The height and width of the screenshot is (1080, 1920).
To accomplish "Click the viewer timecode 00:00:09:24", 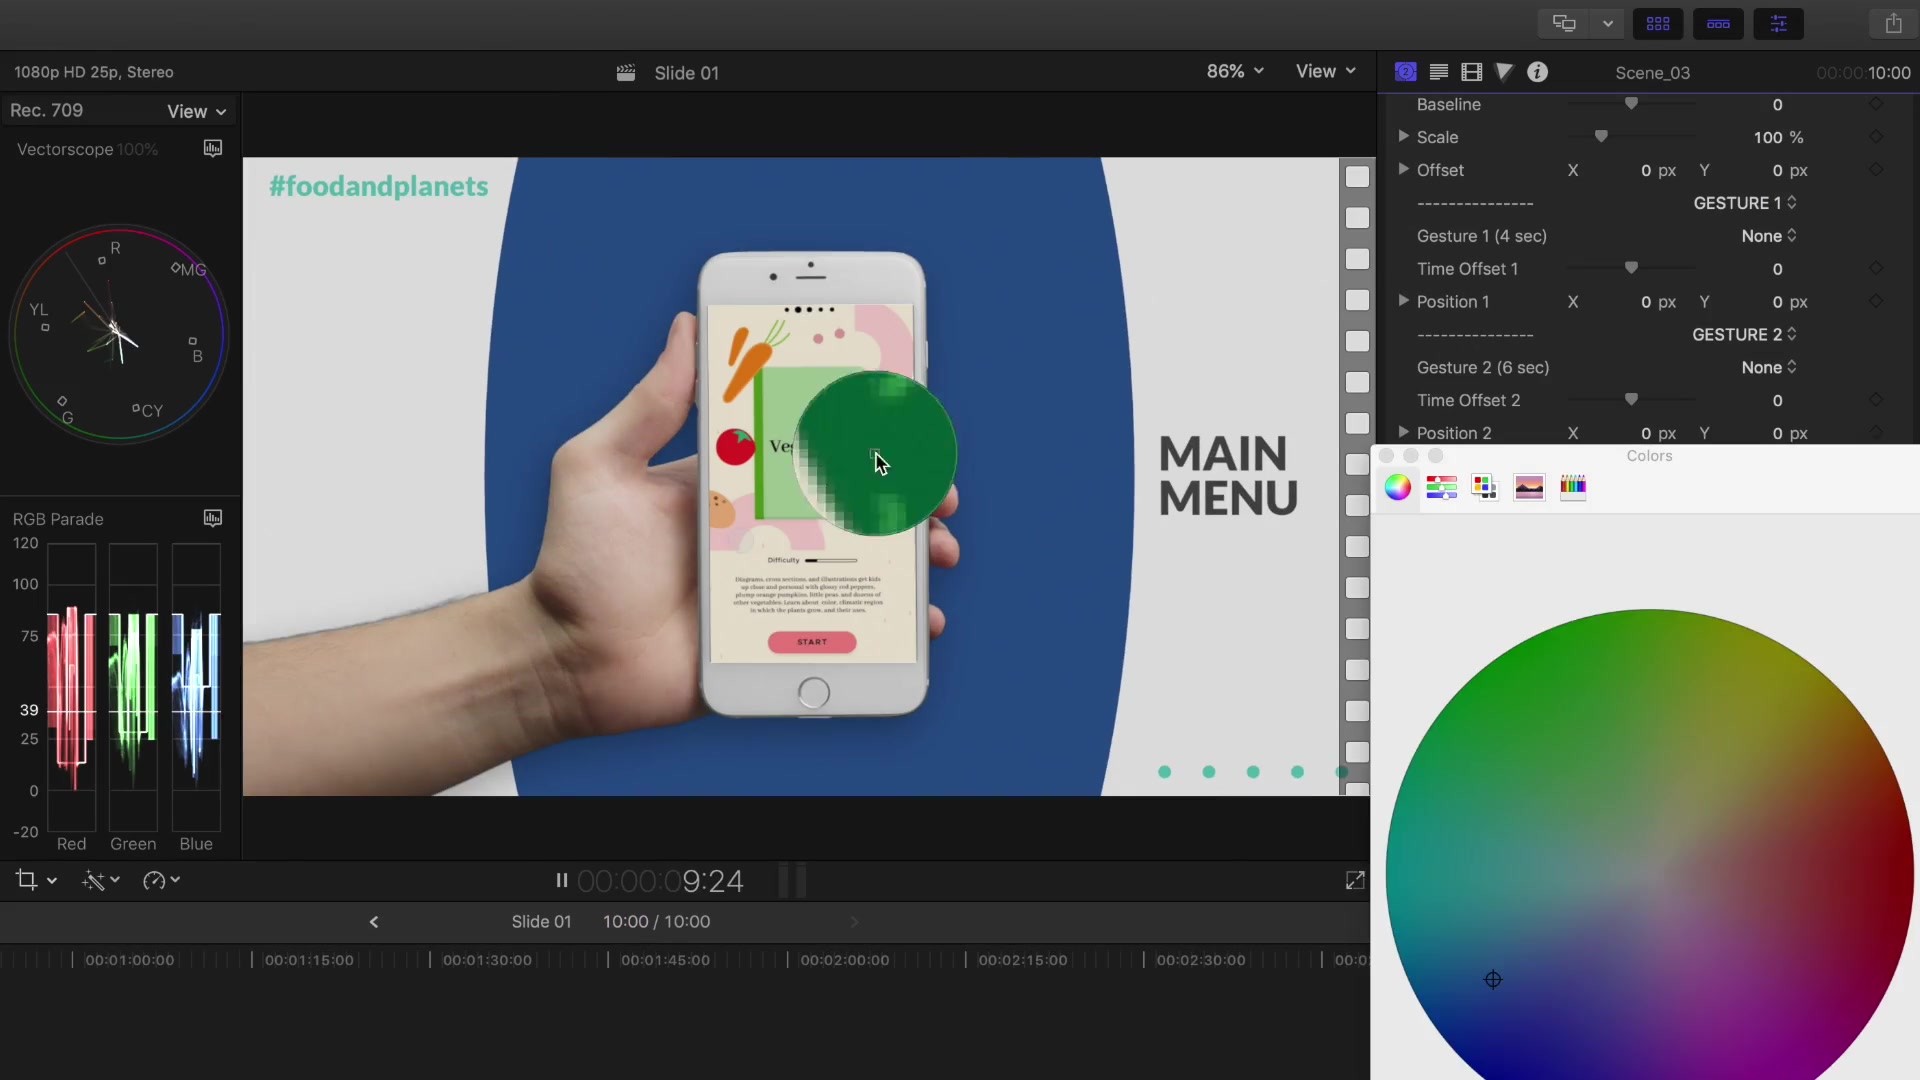I will tap(660, 881).
